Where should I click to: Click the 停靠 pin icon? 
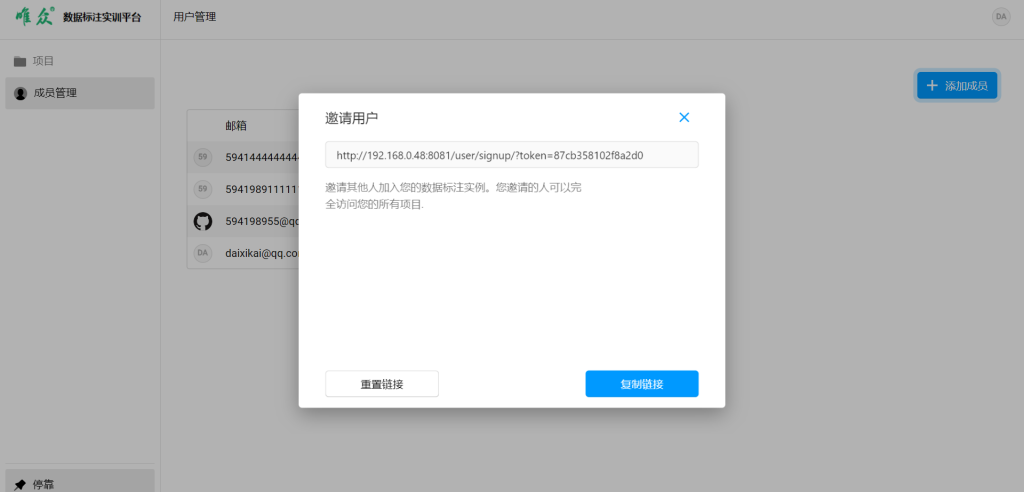20,484
